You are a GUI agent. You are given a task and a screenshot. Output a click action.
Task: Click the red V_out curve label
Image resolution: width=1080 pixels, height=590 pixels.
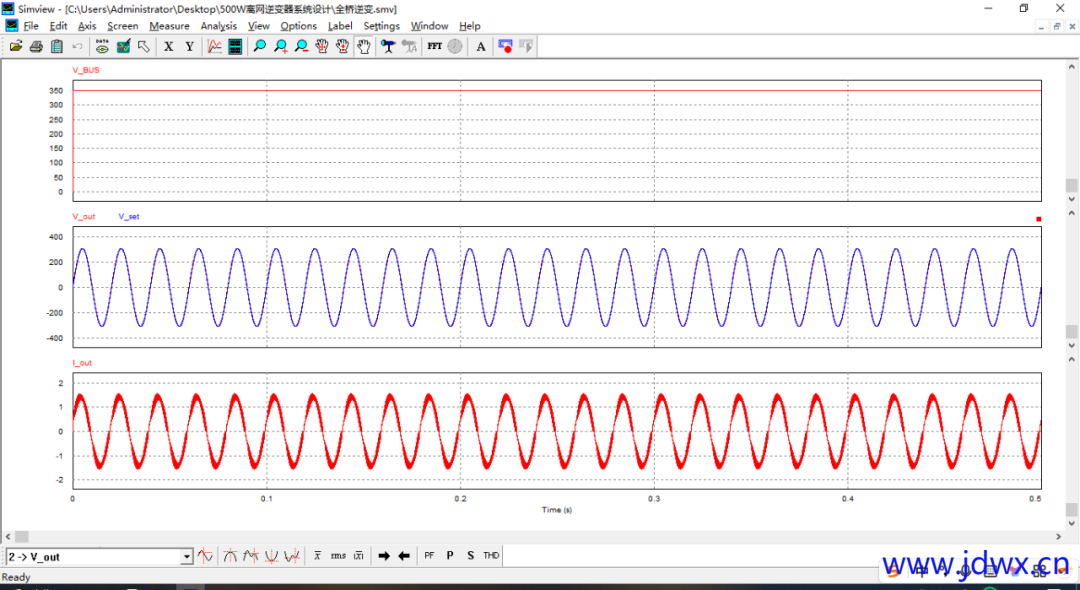pyautogui.click(x=84, y=216)
